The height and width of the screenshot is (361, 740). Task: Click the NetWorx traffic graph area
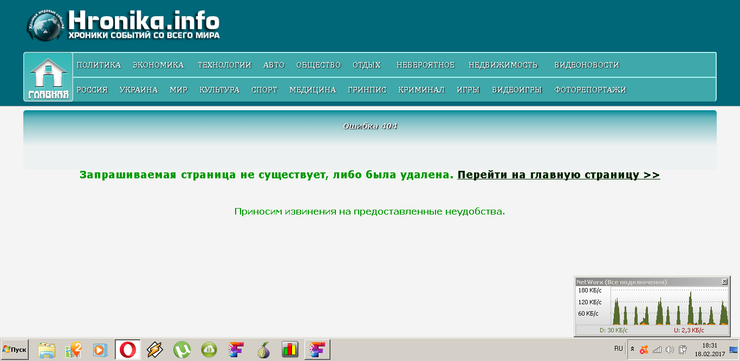(x=669, y=306)
